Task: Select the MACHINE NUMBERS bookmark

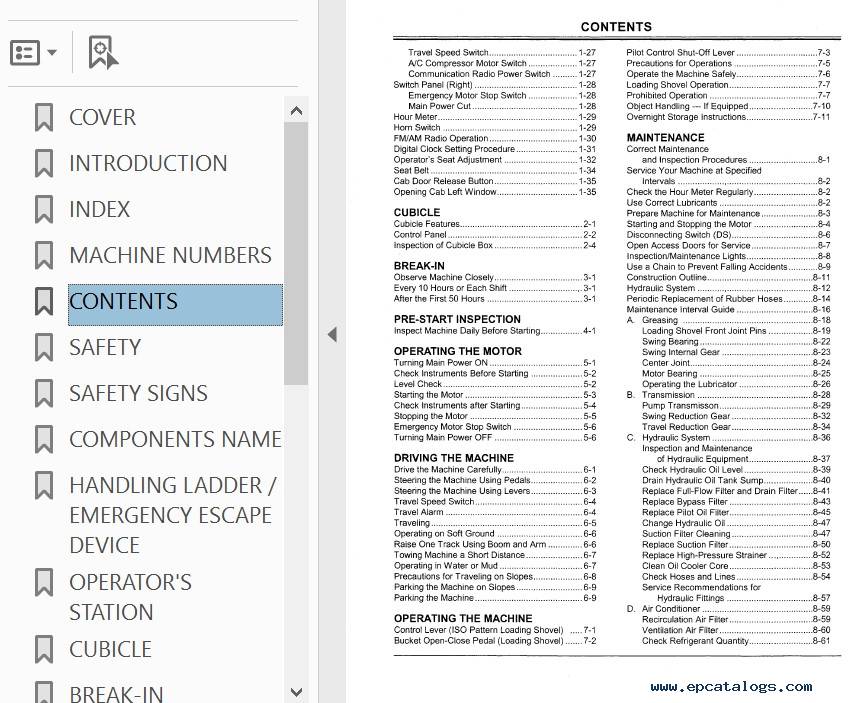Action: tap(171, 255)
